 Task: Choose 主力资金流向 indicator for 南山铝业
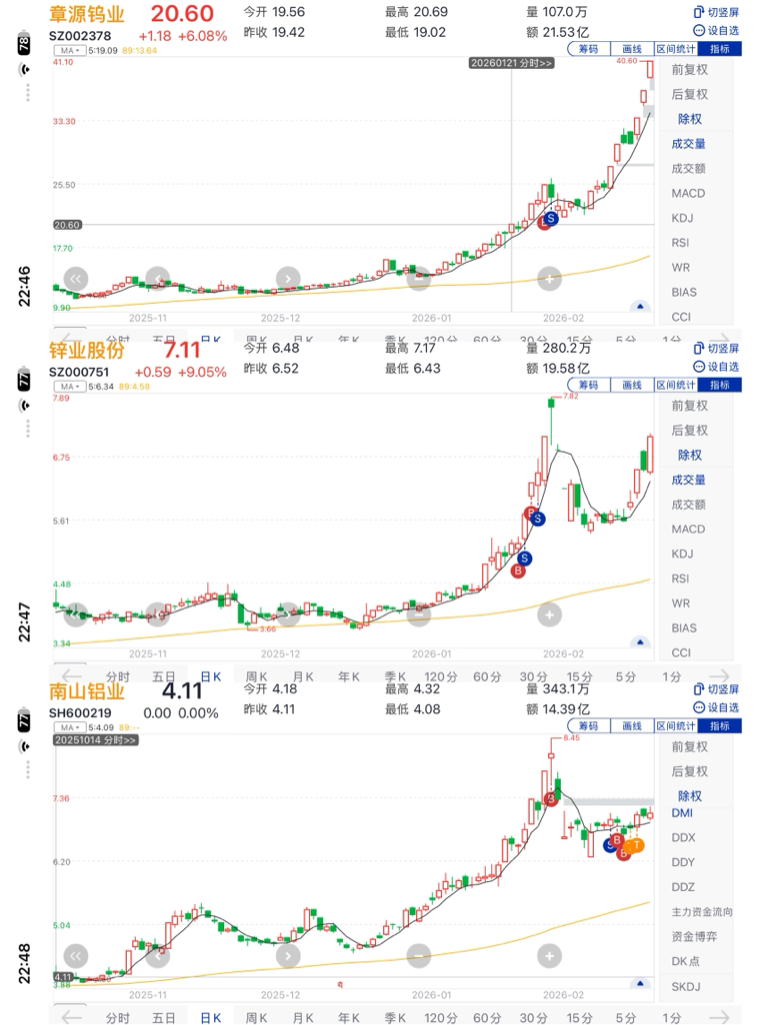[702, 912]
